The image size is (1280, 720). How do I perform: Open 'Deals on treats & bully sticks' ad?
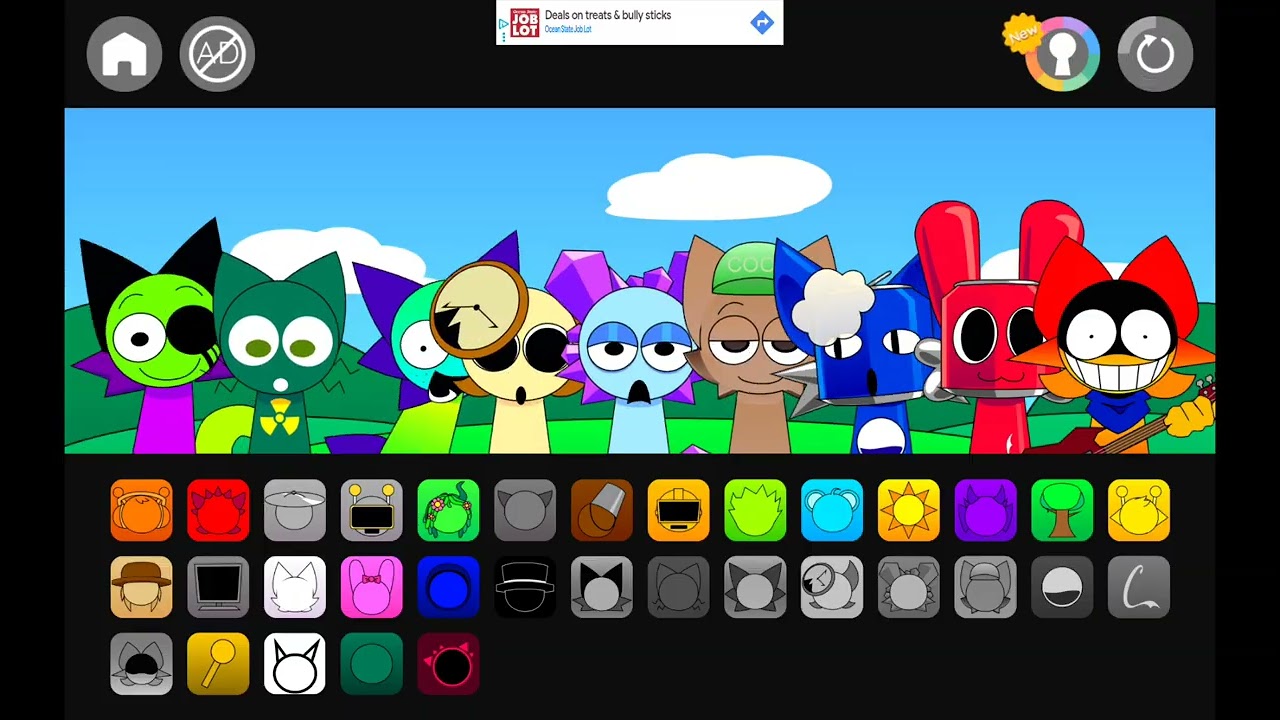click(x=608, y=15)
